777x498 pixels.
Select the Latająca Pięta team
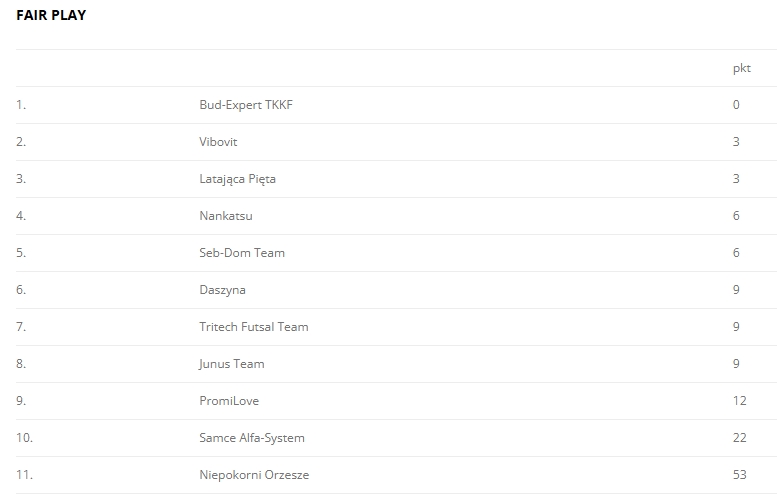click(237, 179)
